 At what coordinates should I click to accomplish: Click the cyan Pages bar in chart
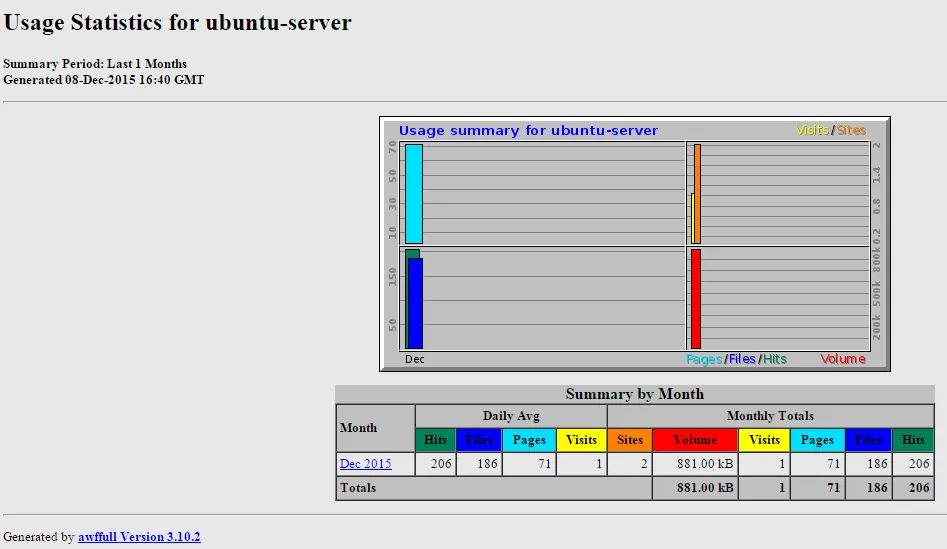pos(413,193)
